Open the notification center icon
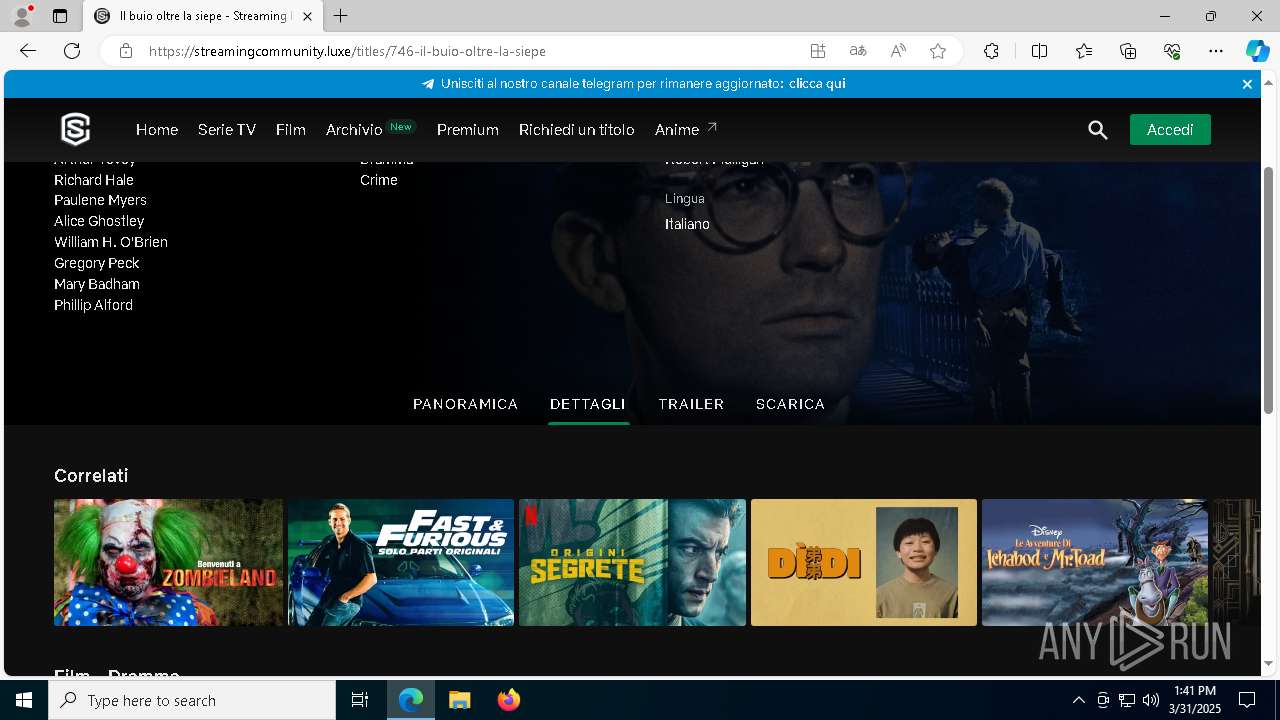Screen dimensions: 1280x720 tap(1247, 700)
